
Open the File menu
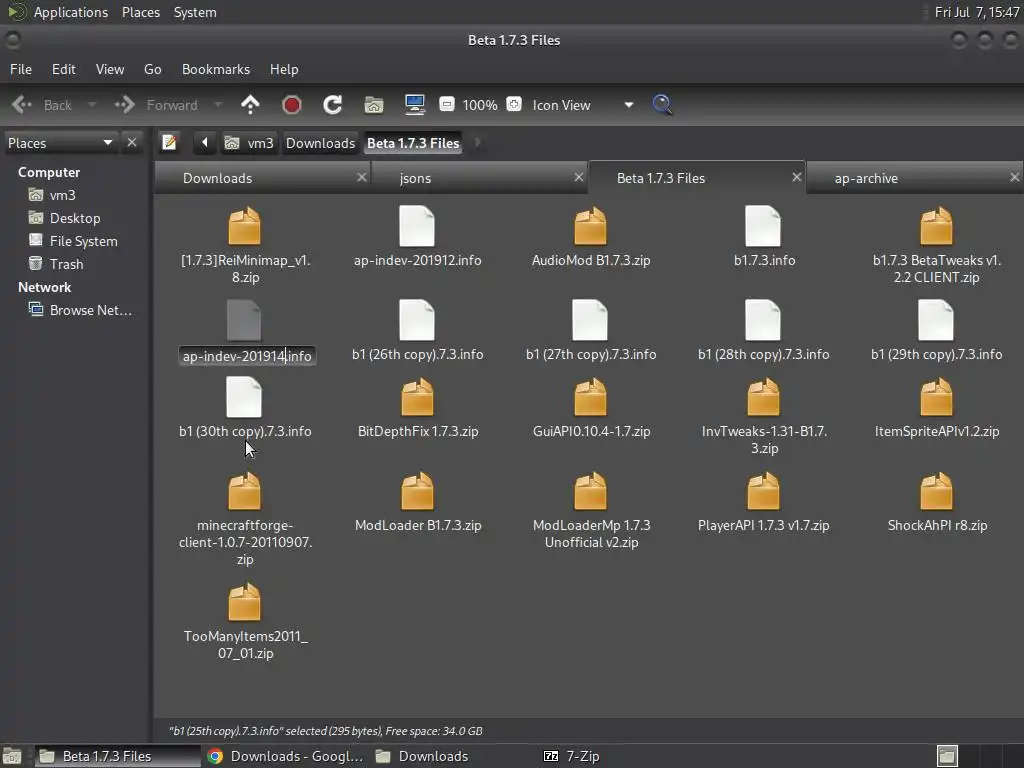(21, 69)
